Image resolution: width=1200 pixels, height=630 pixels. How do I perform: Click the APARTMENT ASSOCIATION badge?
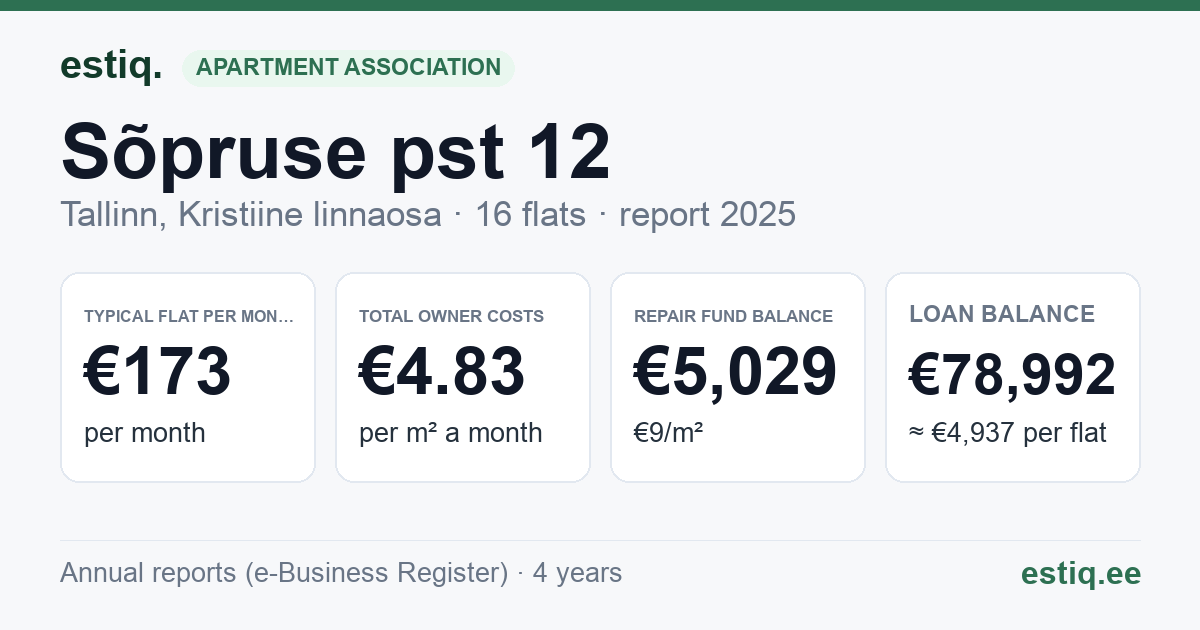[348, 67]
